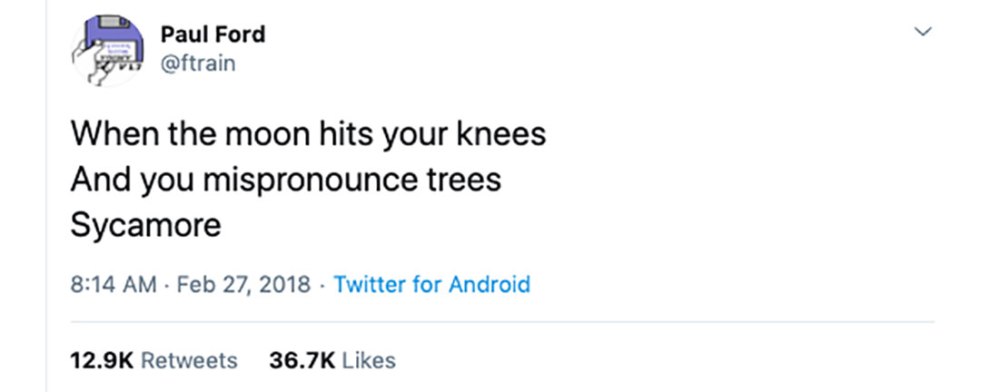The image size is (999, 392).
Task: Click the line 'And you mispronounce trees'
Action: point(286,180)
